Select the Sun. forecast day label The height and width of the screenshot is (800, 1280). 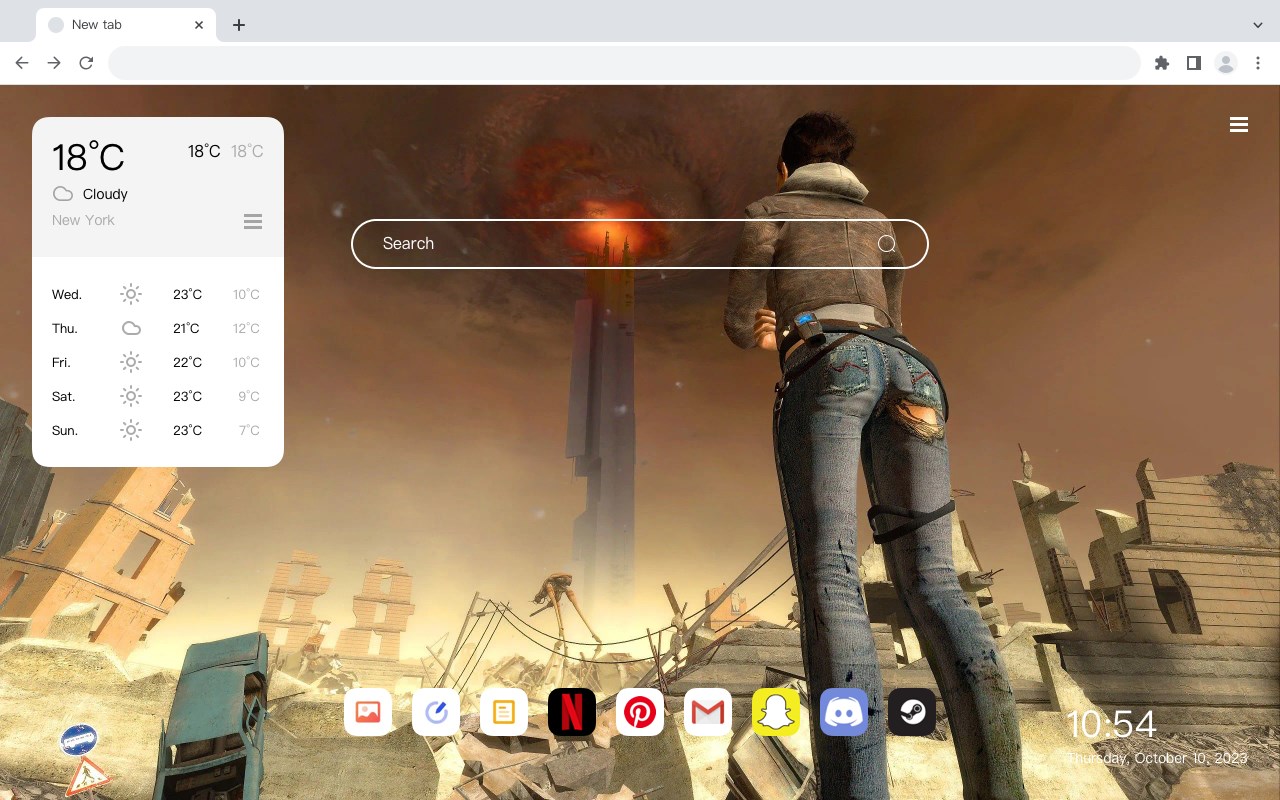[x=65, y=430]
